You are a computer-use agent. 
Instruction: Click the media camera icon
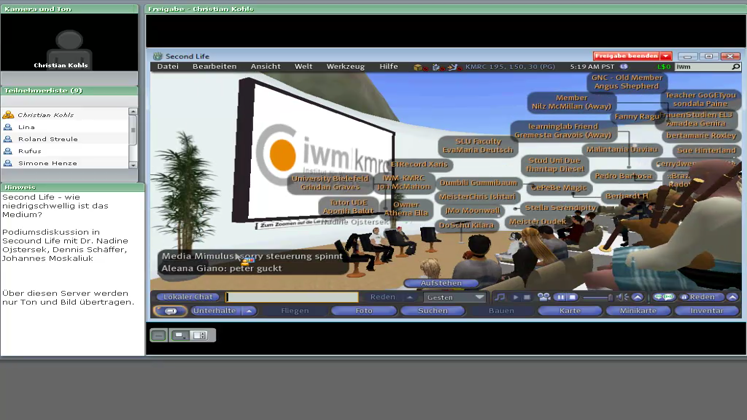(x=544, y=297)
